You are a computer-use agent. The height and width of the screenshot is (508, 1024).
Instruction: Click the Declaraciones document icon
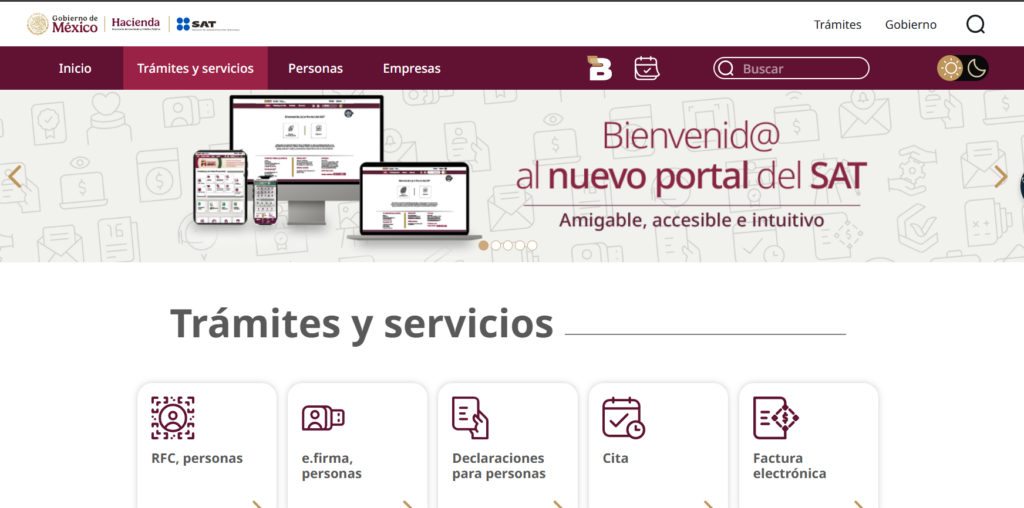(x=470, y=417)
